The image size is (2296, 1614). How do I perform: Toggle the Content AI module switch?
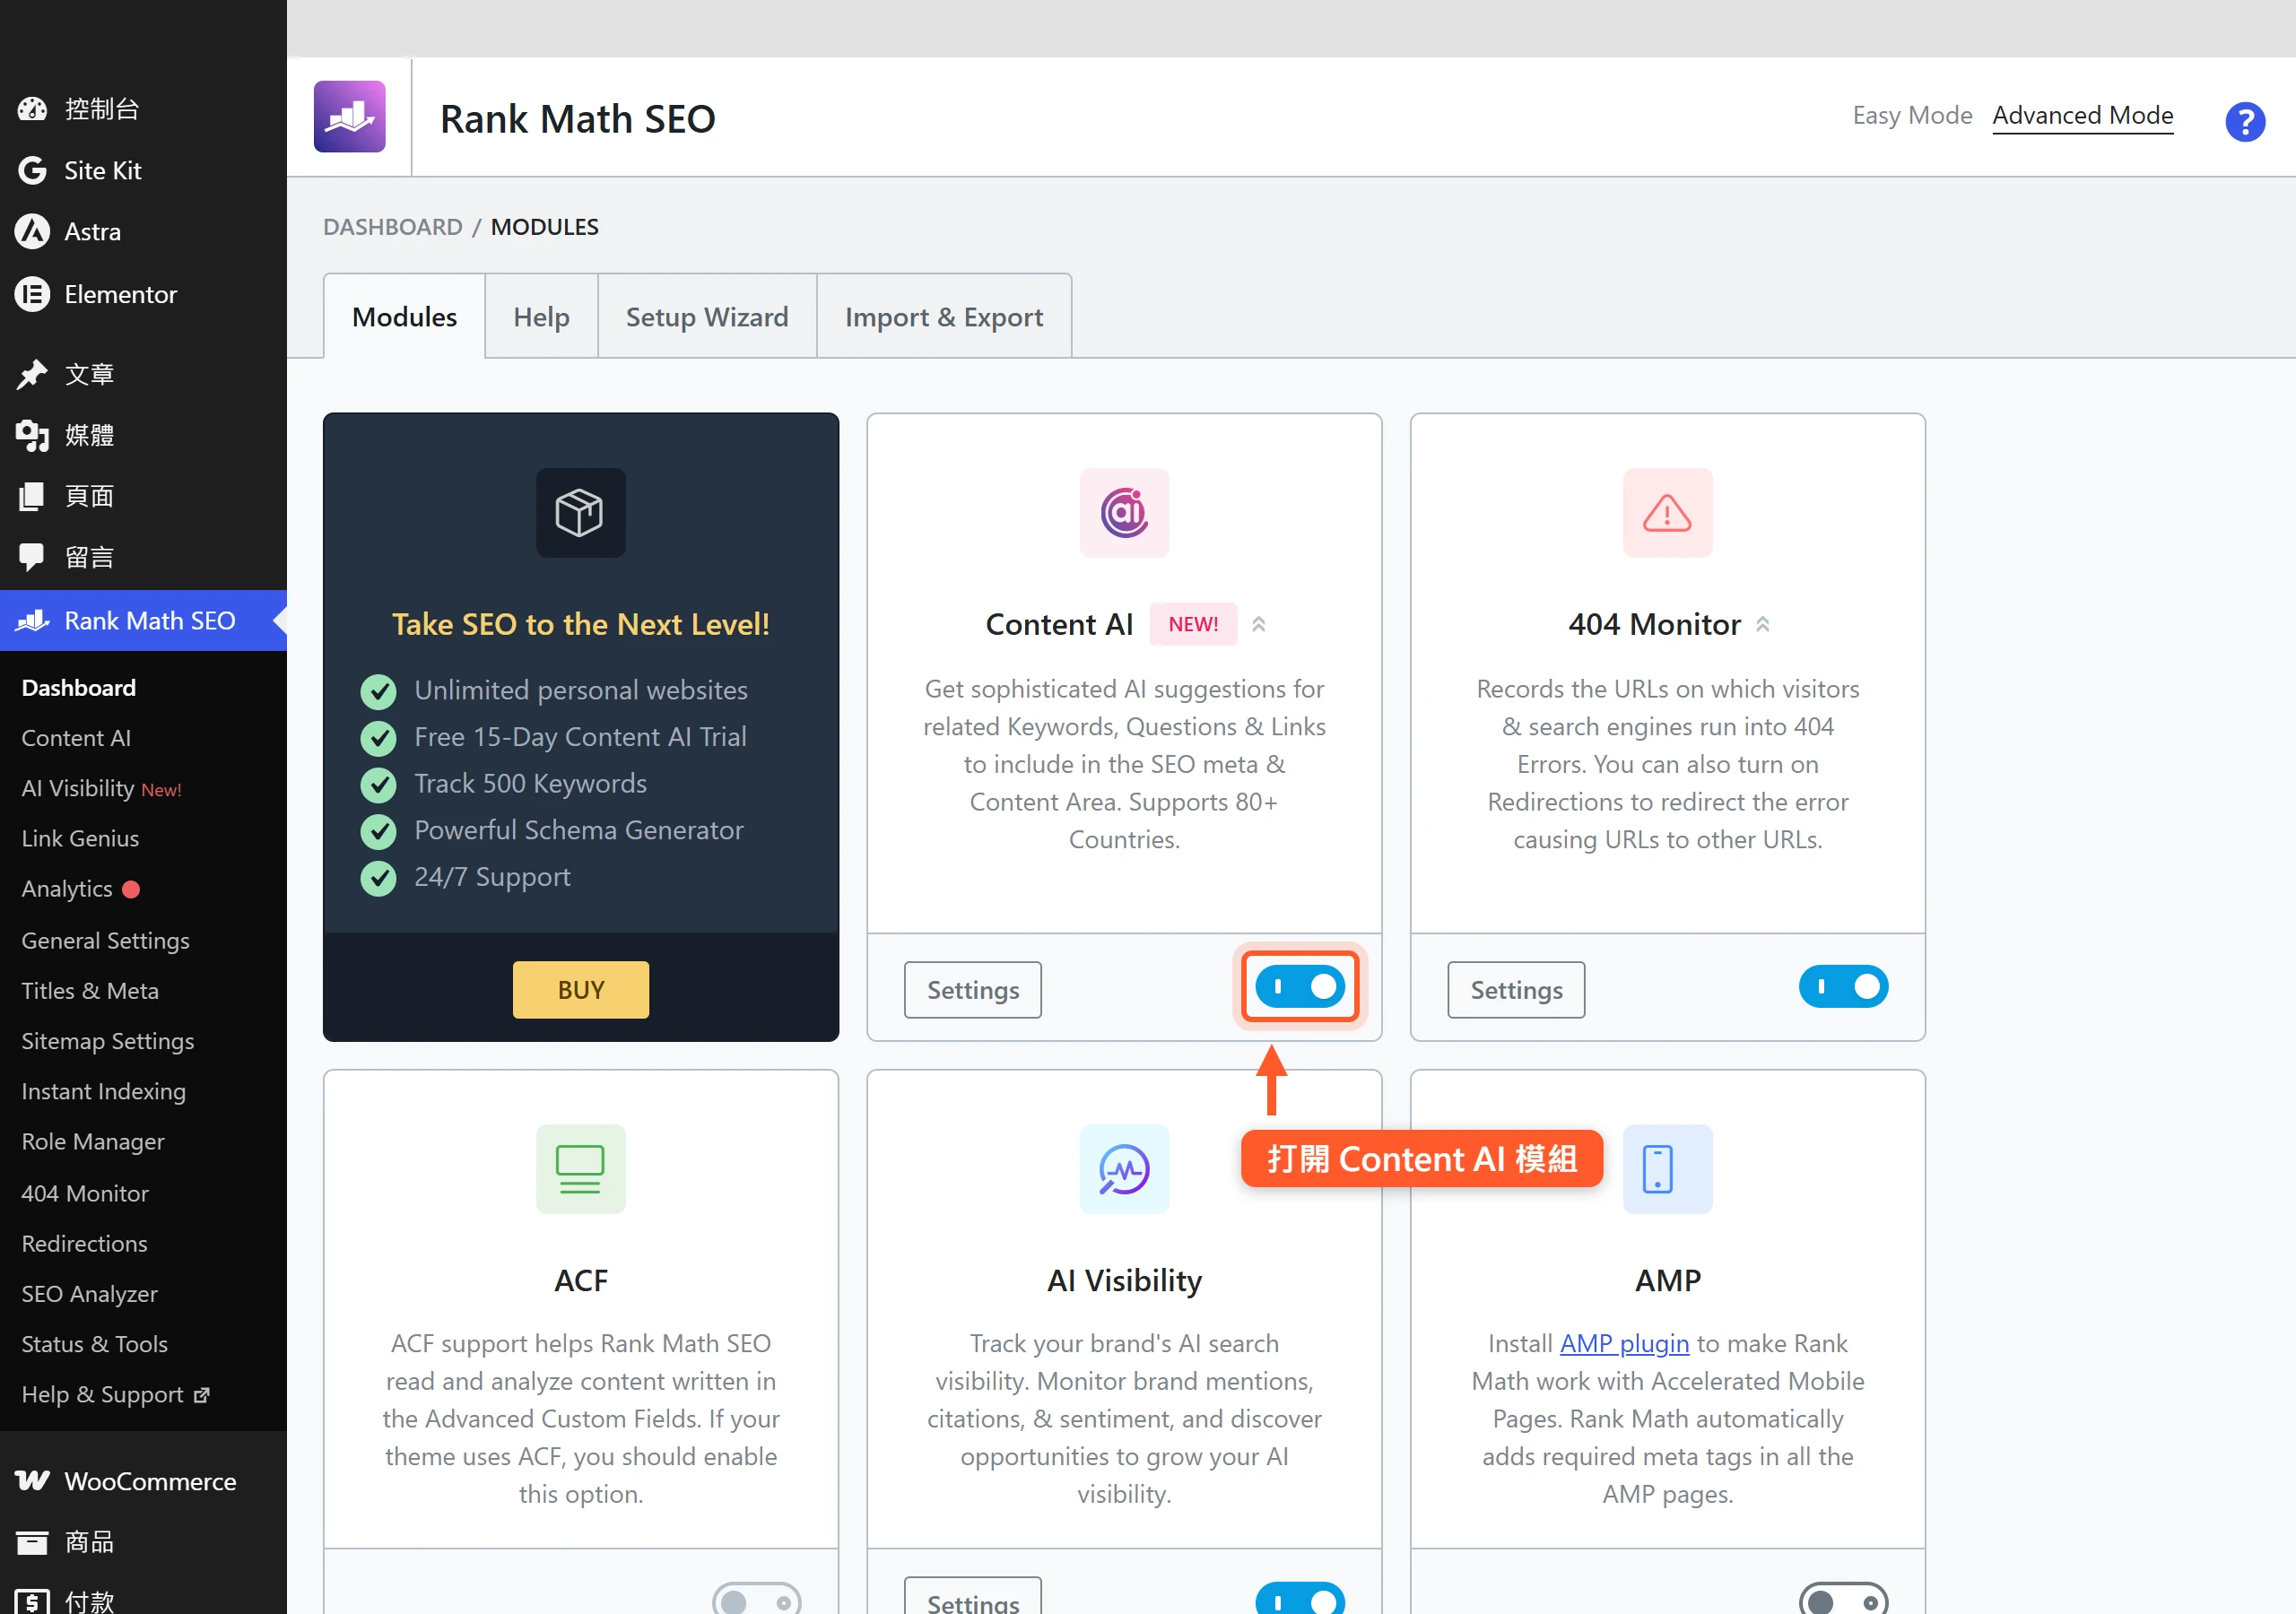[x=1300, y=987]
